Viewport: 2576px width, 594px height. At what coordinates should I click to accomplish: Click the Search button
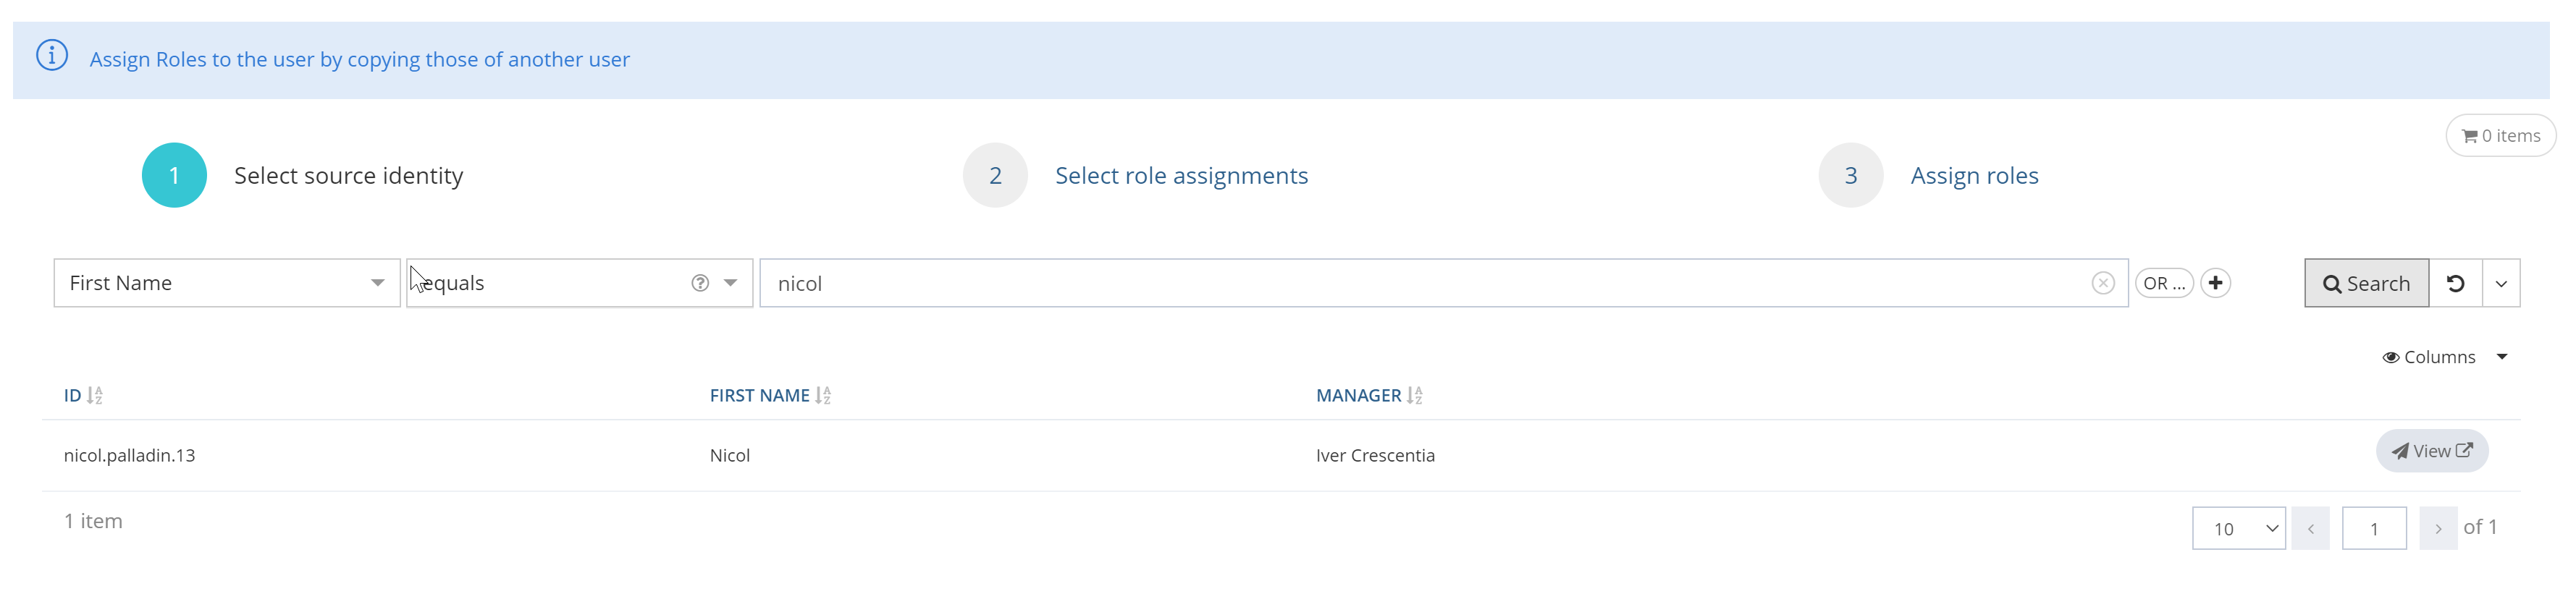point(2366,283)
